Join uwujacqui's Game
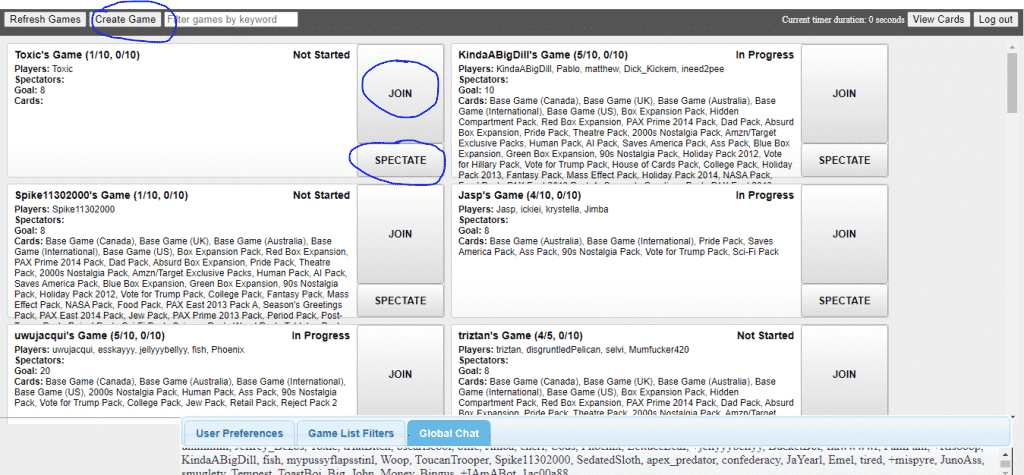This screenshot has height=475, width=1024. pyautogui.click(x=400, y=374)
